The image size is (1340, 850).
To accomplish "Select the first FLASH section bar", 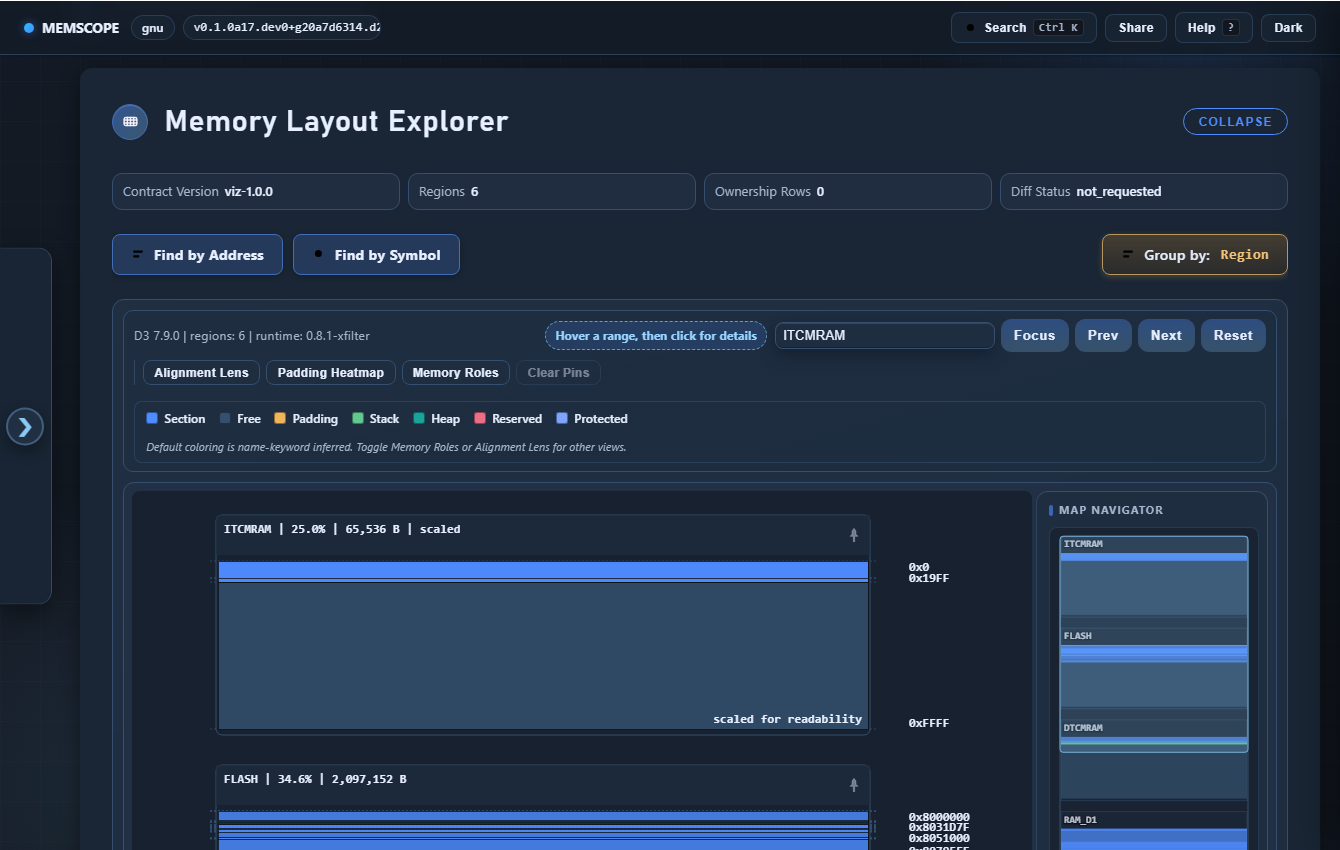I will [543, 816].
